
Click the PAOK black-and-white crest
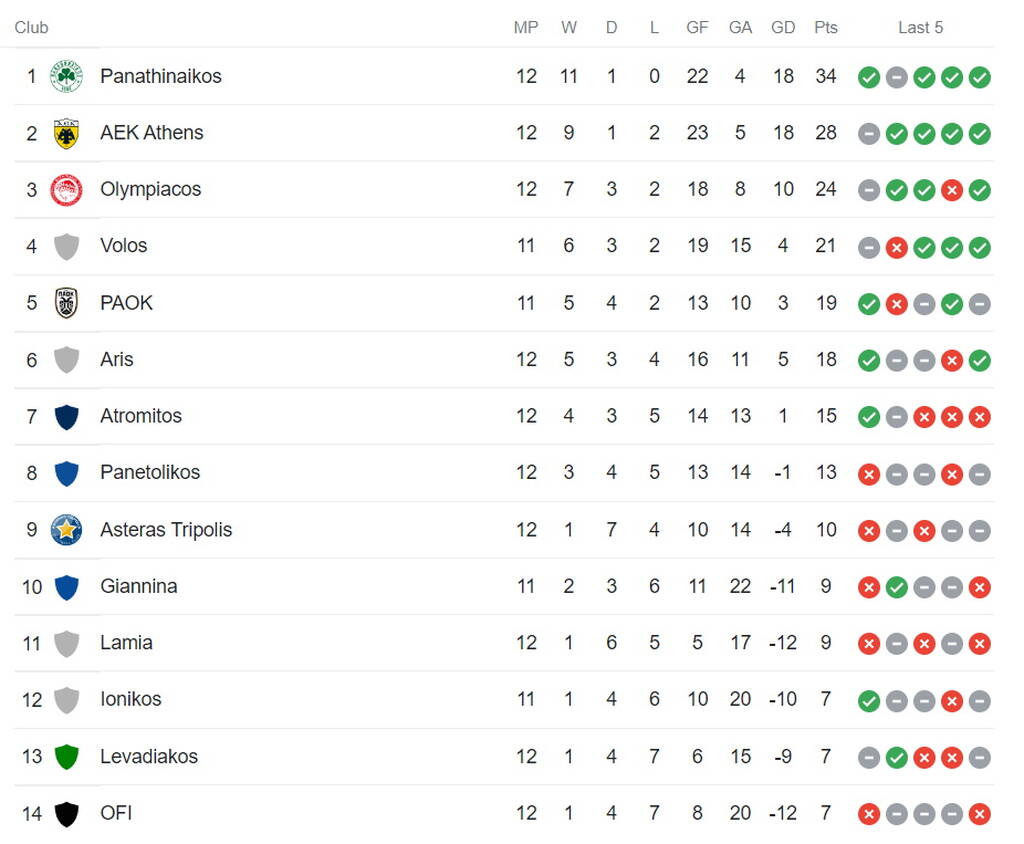pyautogui.click(x=67, y=303)
